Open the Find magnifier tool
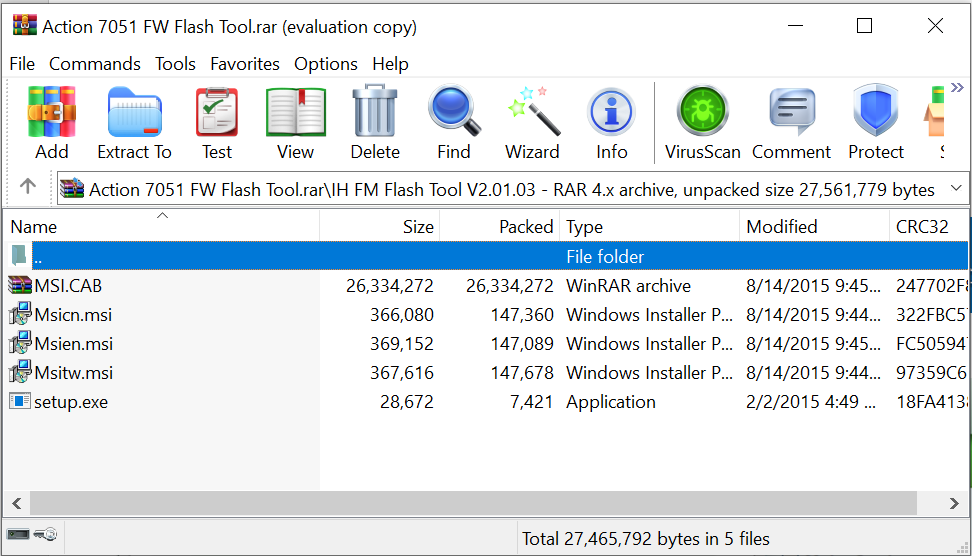This screenshot has height=556, width=972. click(x=454, y=123)
